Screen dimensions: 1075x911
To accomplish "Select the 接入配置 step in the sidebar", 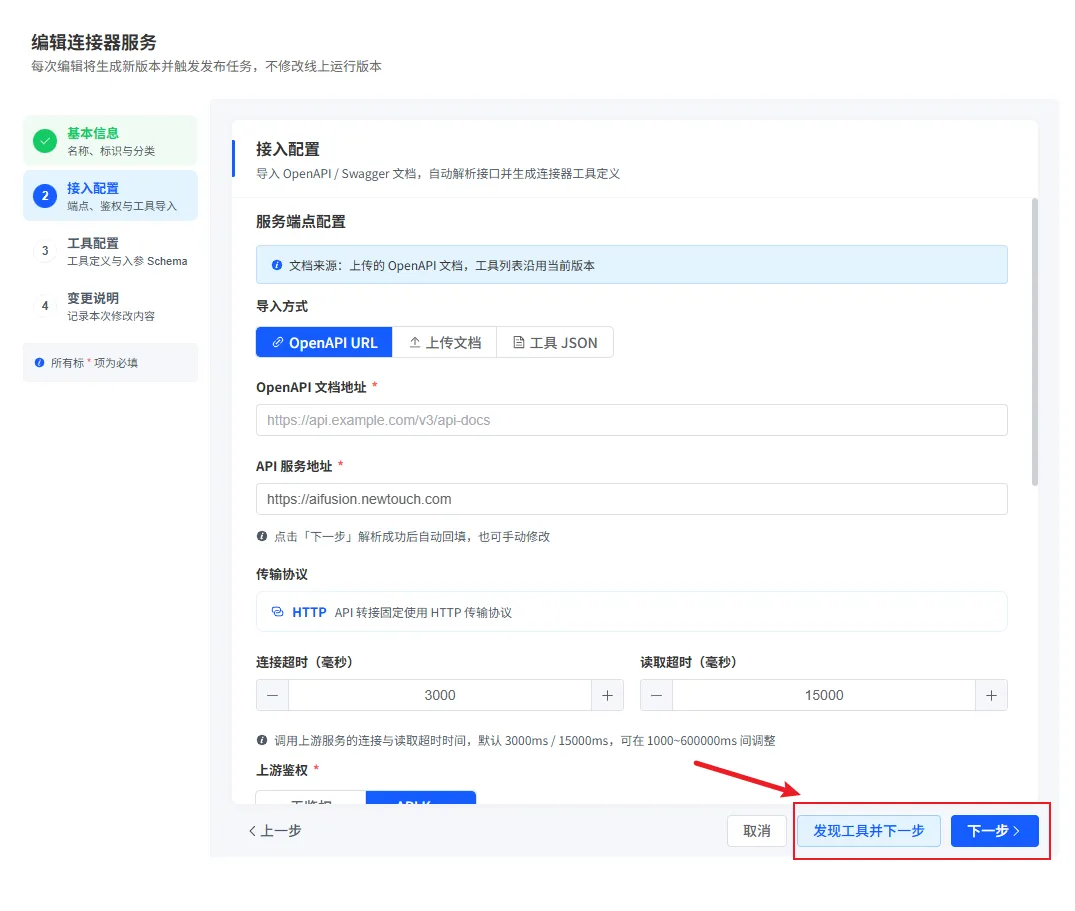I will click(x=110, y=196).
